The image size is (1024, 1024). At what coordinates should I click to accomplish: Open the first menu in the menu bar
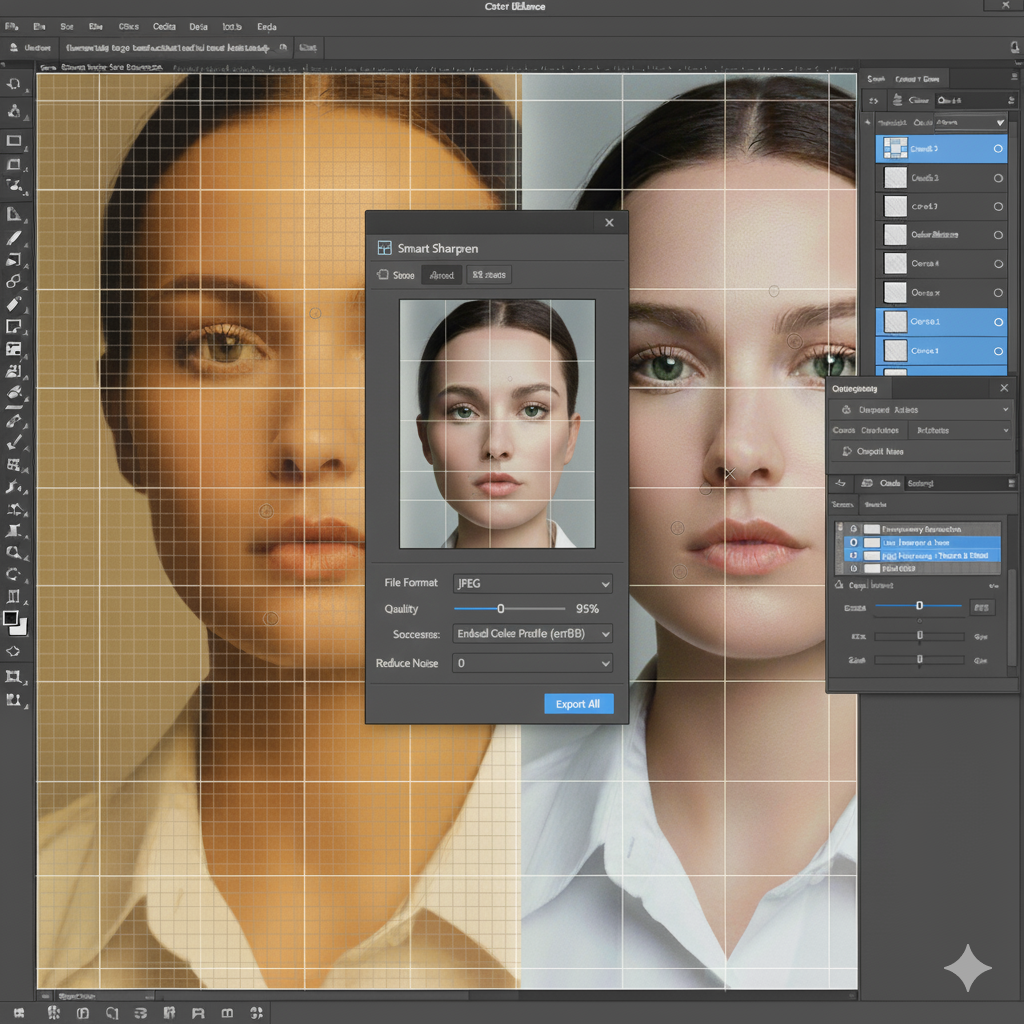click(x=12, y=27)
